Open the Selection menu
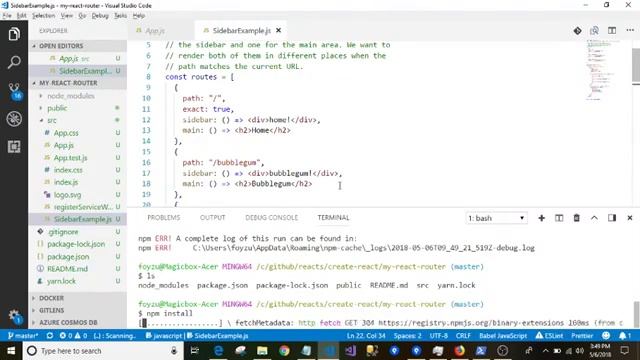 (x=43, y=16)
